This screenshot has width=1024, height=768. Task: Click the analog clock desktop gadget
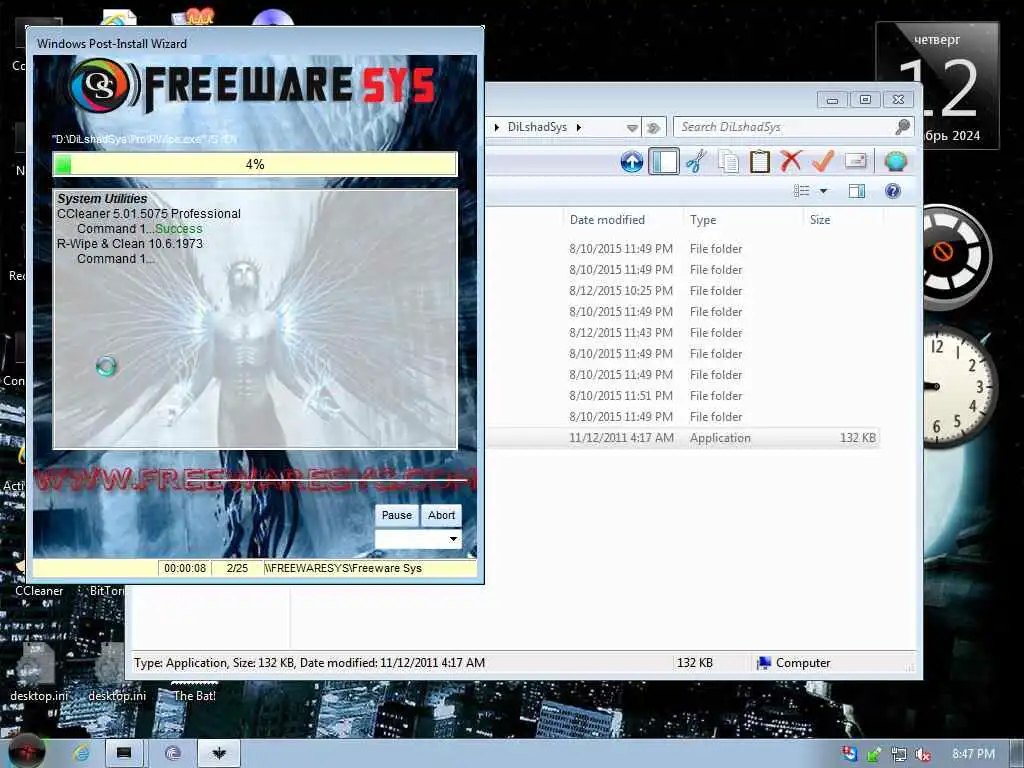(959, 388)
